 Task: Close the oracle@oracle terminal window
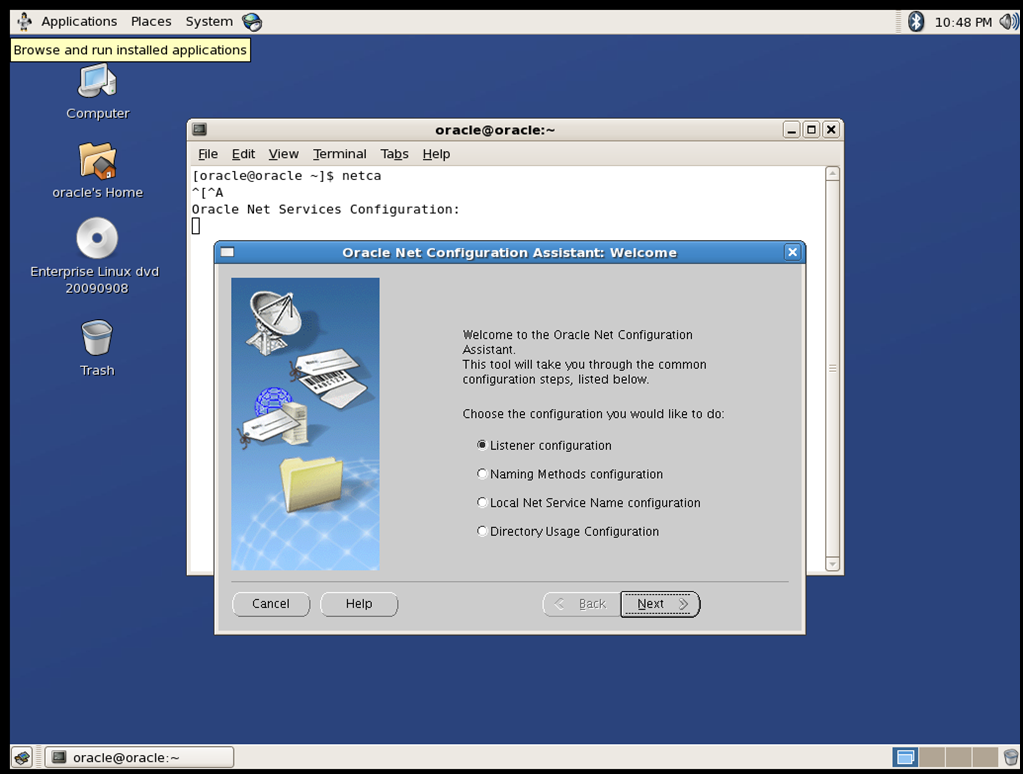tap(831, 130)
